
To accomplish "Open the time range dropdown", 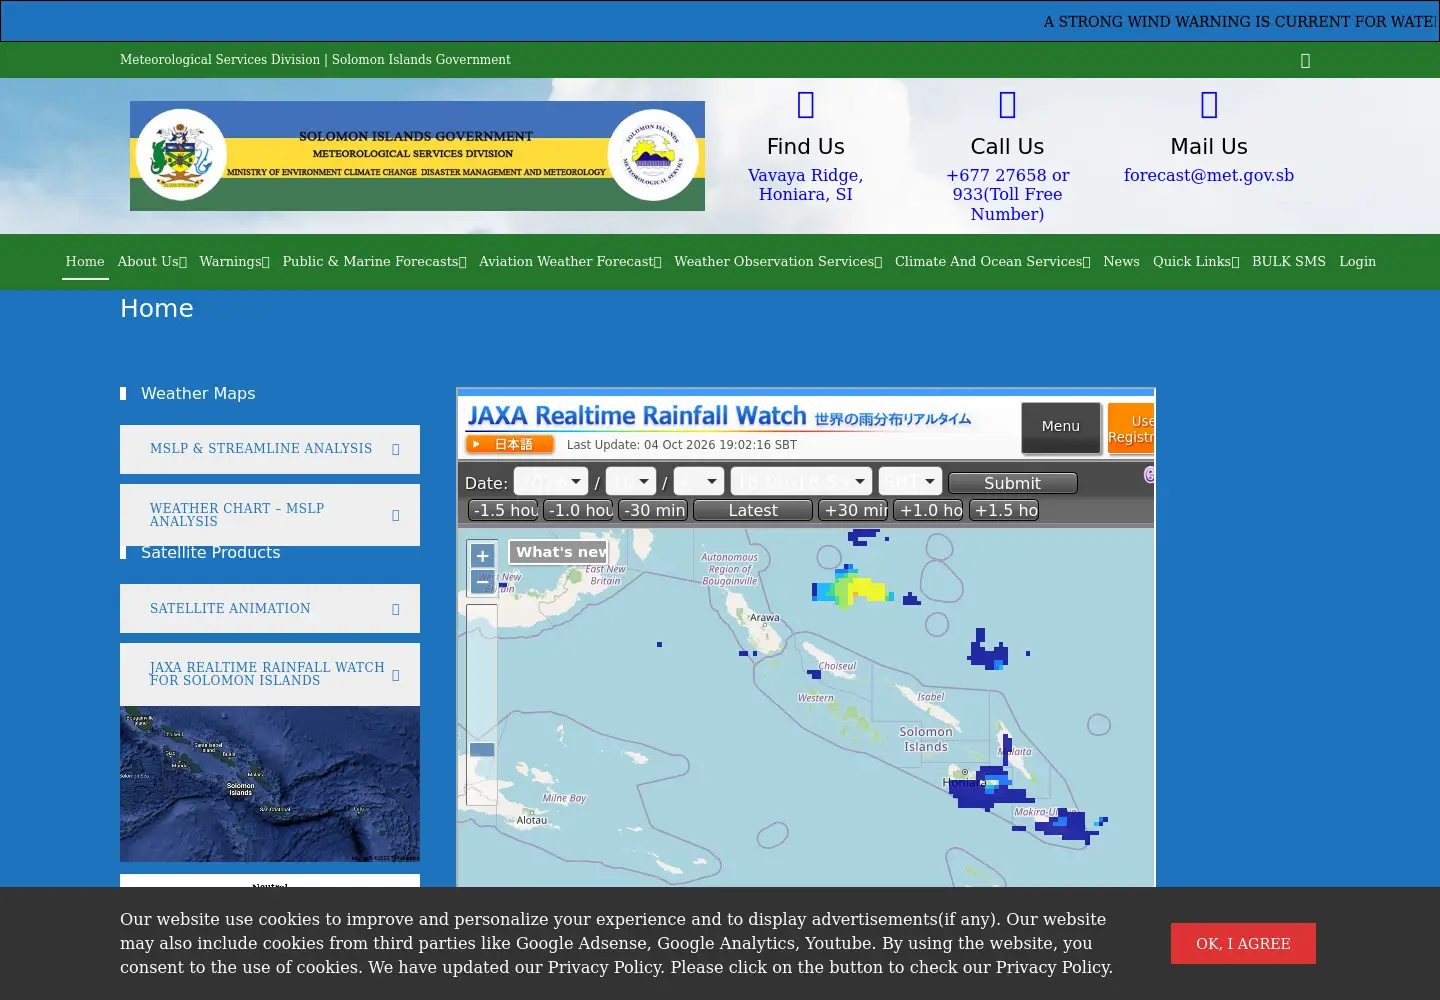I will [801, 482].
